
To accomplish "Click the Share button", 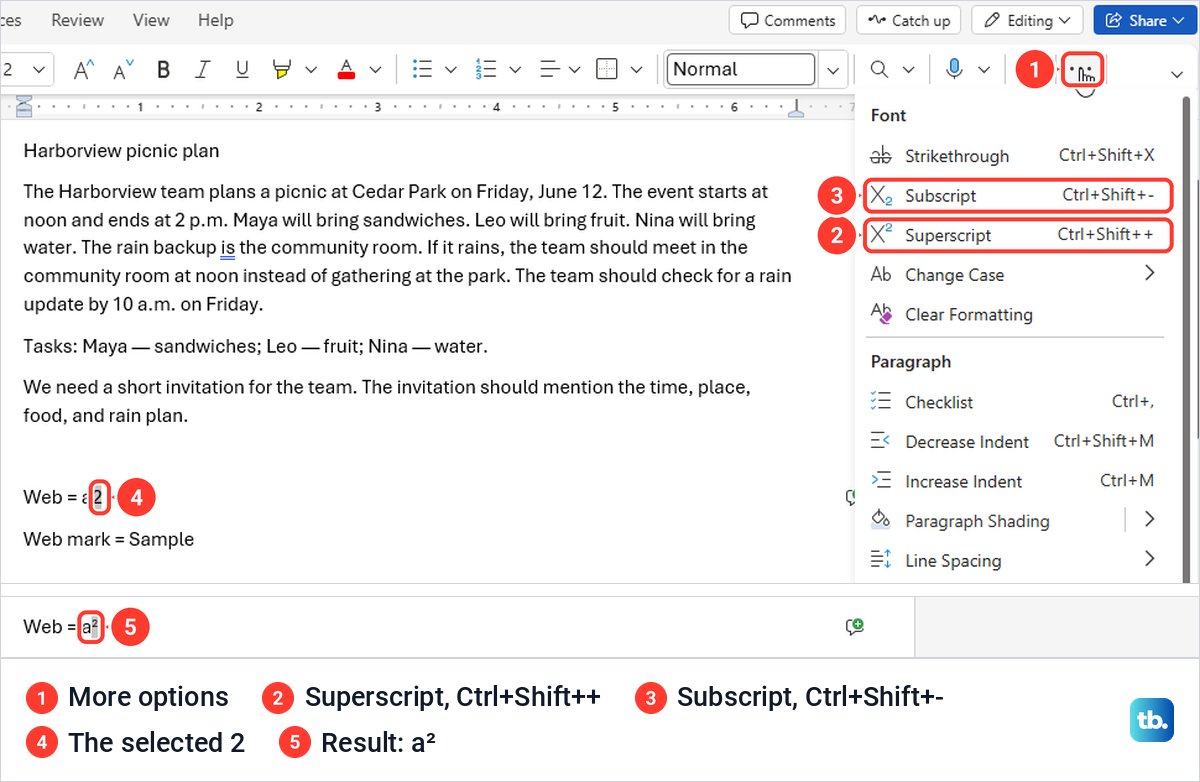I will pyautogui.click(x=1144, y=20).
